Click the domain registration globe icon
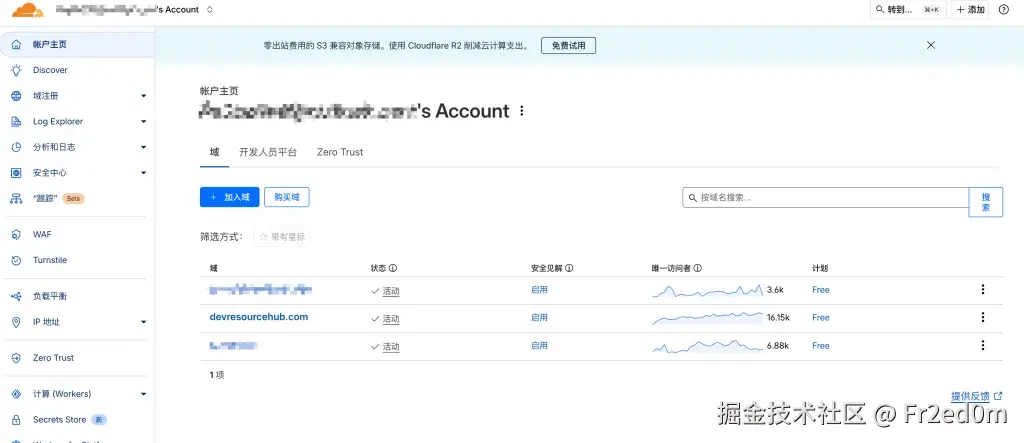Screen dimensions: 1024x443 coord(16,96)
